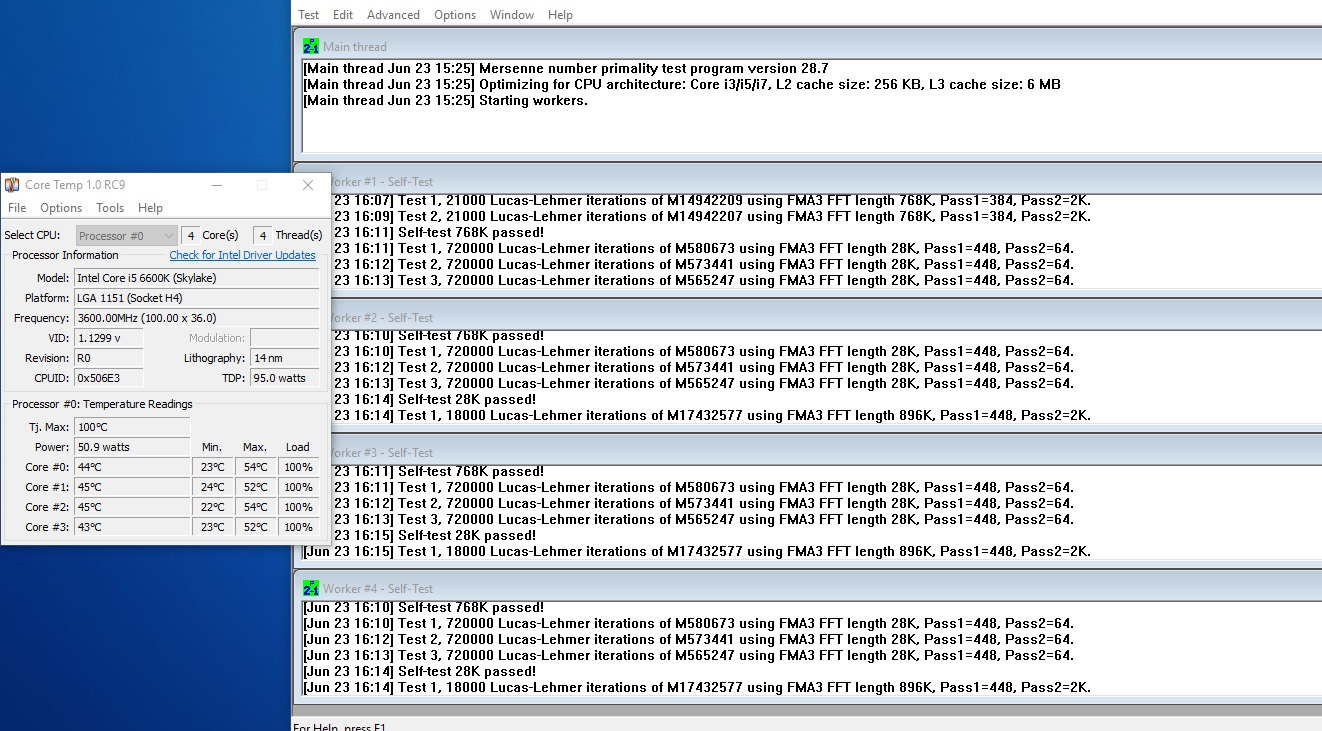The image size is (1322, 731).
Task: Click the Revision value R0
Action: click(x=108, y=358)
